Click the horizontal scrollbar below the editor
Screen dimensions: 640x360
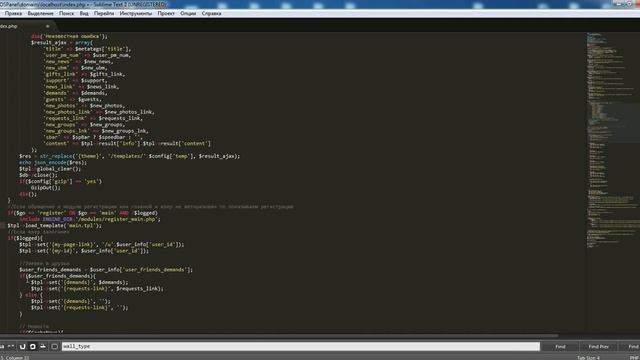click(279, 336)
